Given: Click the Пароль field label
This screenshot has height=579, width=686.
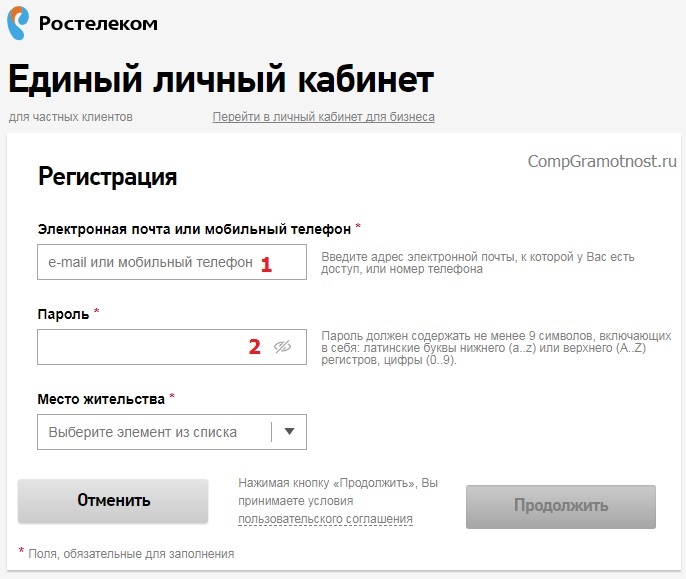Looking at the screenshot, I should [63, 314].
